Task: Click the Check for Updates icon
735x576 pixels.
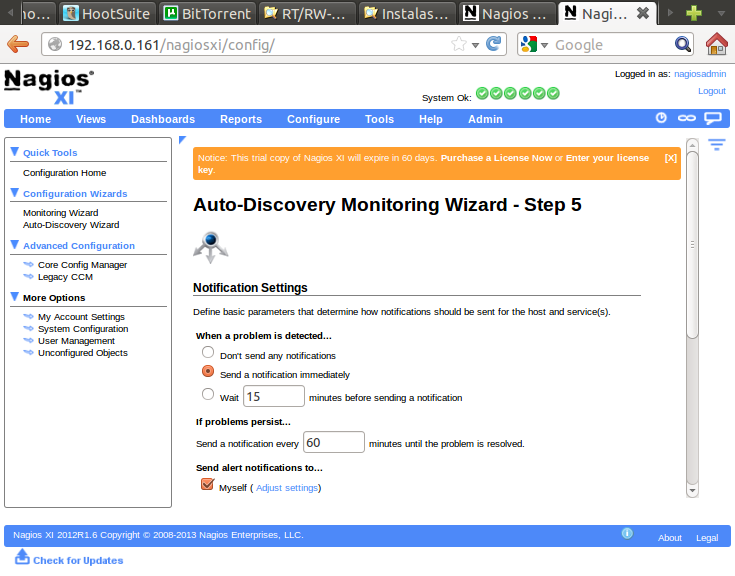Action: click(22, 558)
